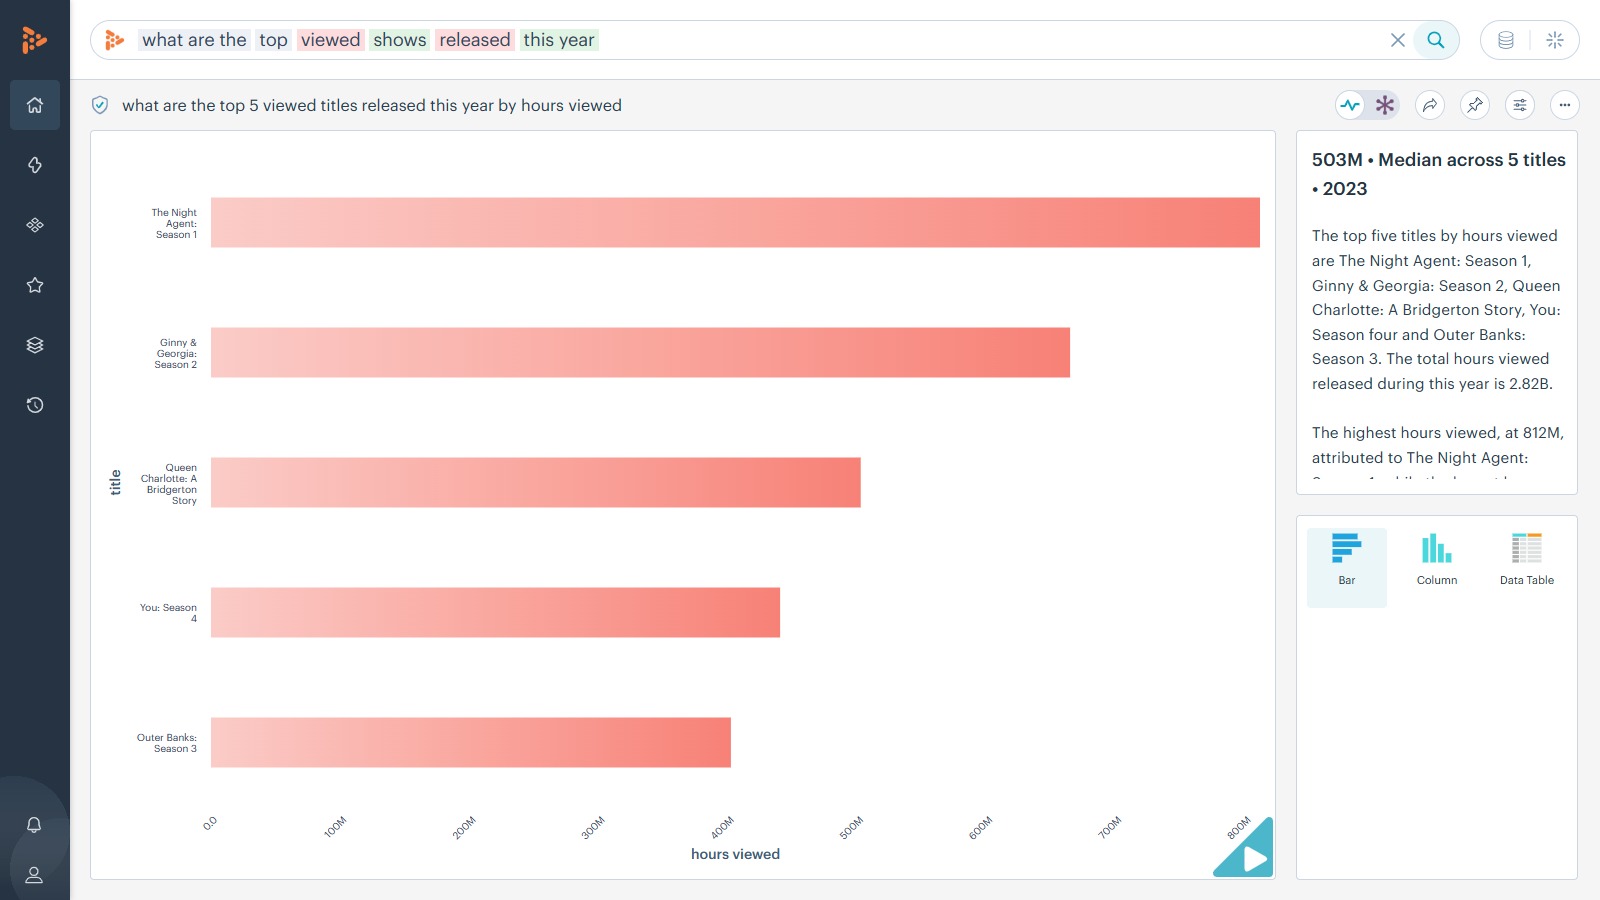
Task: Click the 'this year' token in search
Action: click(x=559, y=40)
